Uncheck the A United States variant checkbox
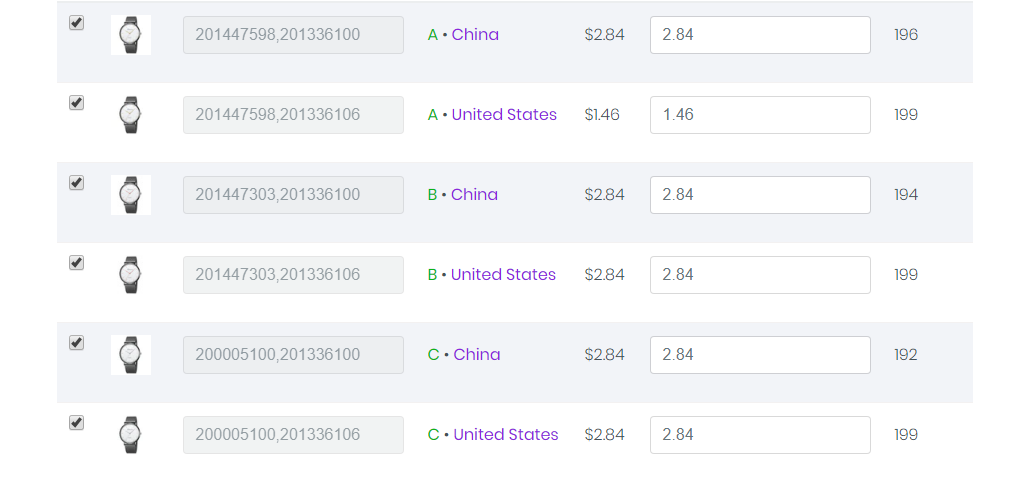1033x481 pixels. pos(76,103)
